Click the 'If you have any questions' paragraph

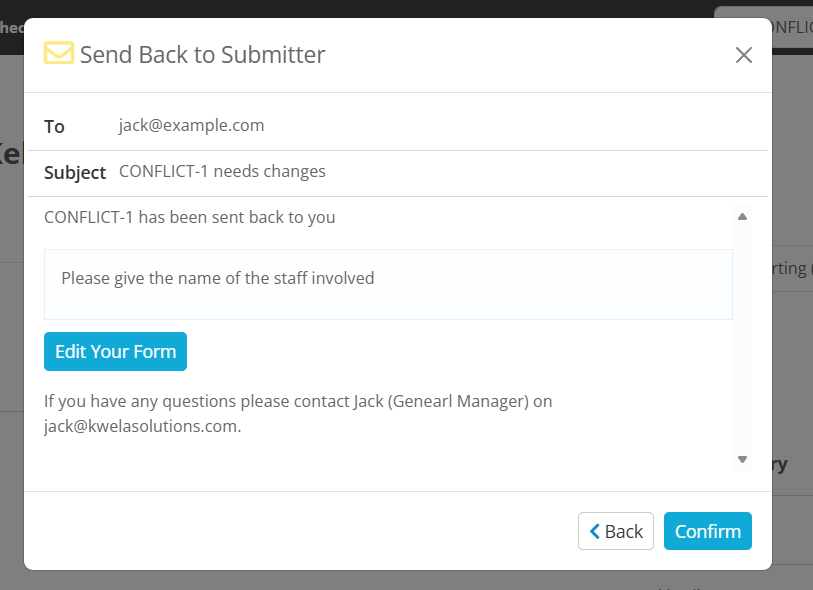click(298, 414)
